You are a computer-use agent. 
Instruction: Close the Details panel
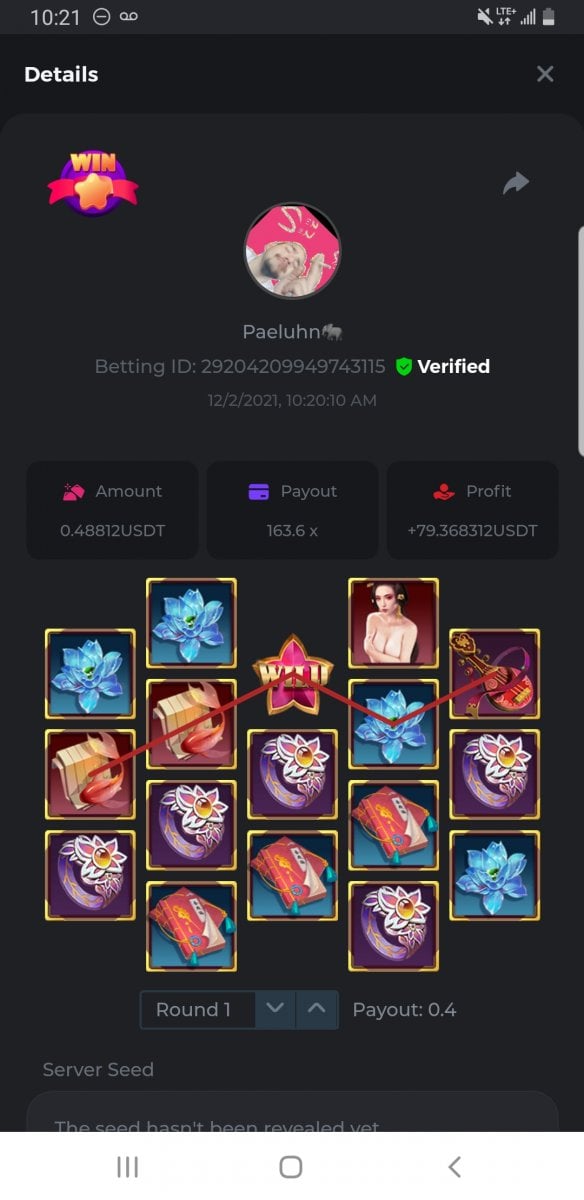[x=545, y=74]
